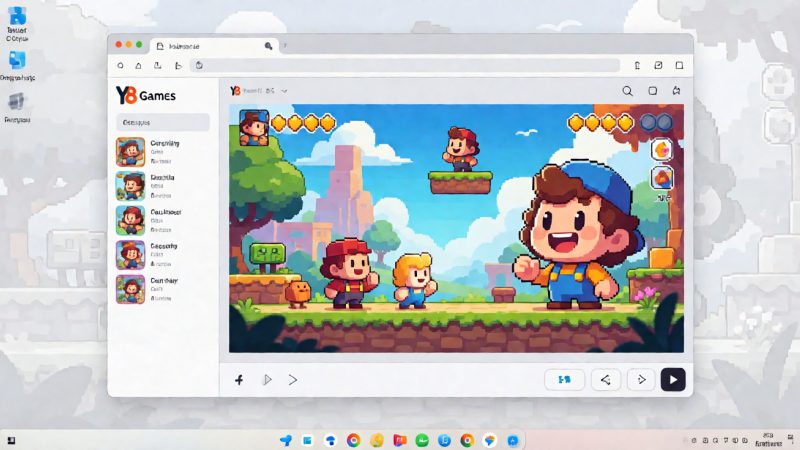Image resolution: width=800 pixels, height=450 pixels.
Task: Open the fifth game thumbnail in the sidebar list
Action: (130, 289)
